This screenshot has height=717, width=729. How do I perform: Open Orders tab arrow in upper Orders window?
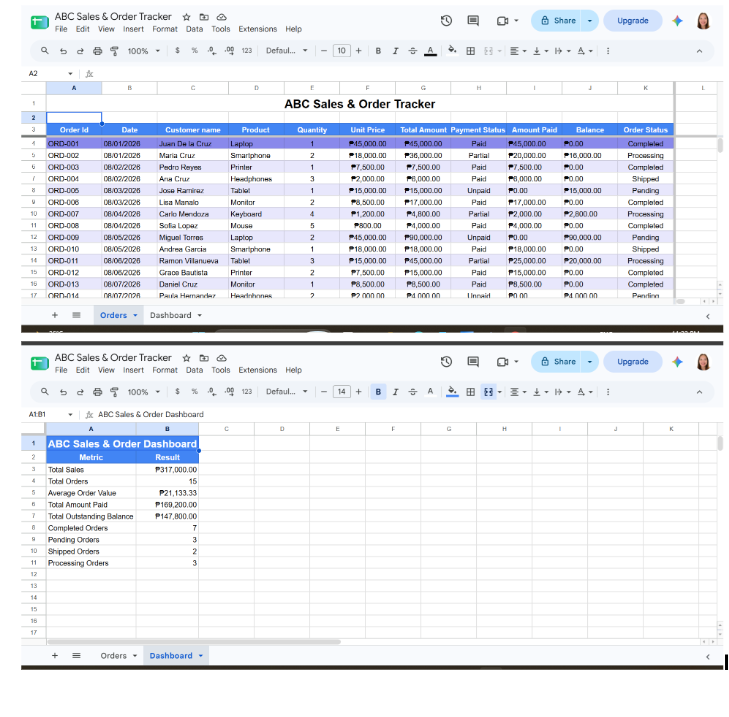(x=135, y=315)
